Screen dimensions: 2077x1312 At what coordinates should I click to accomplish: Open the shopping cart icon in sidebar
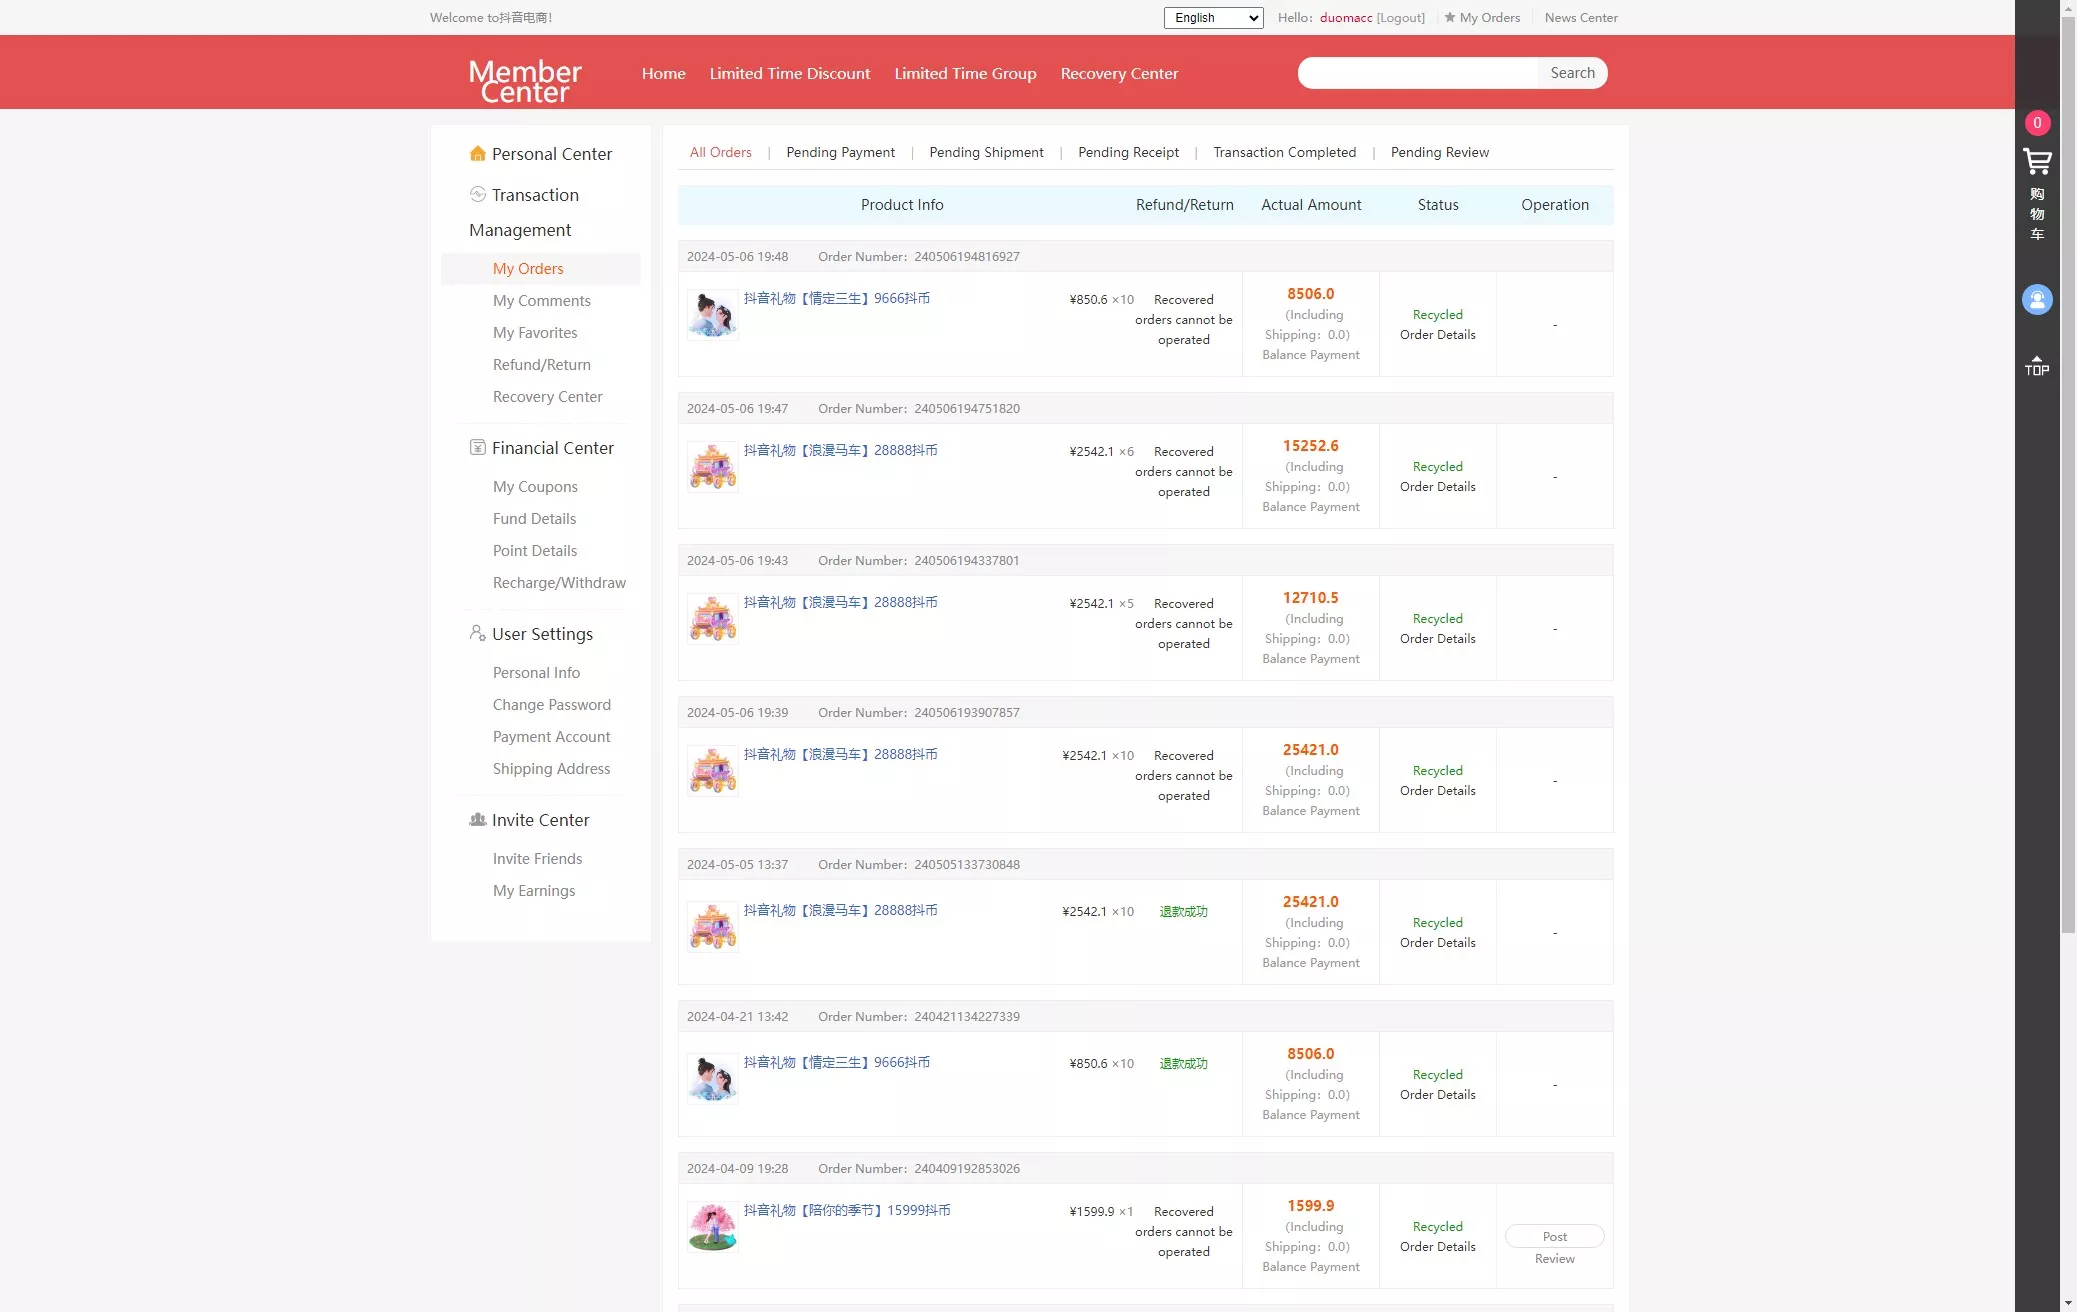click(2037, 162)
